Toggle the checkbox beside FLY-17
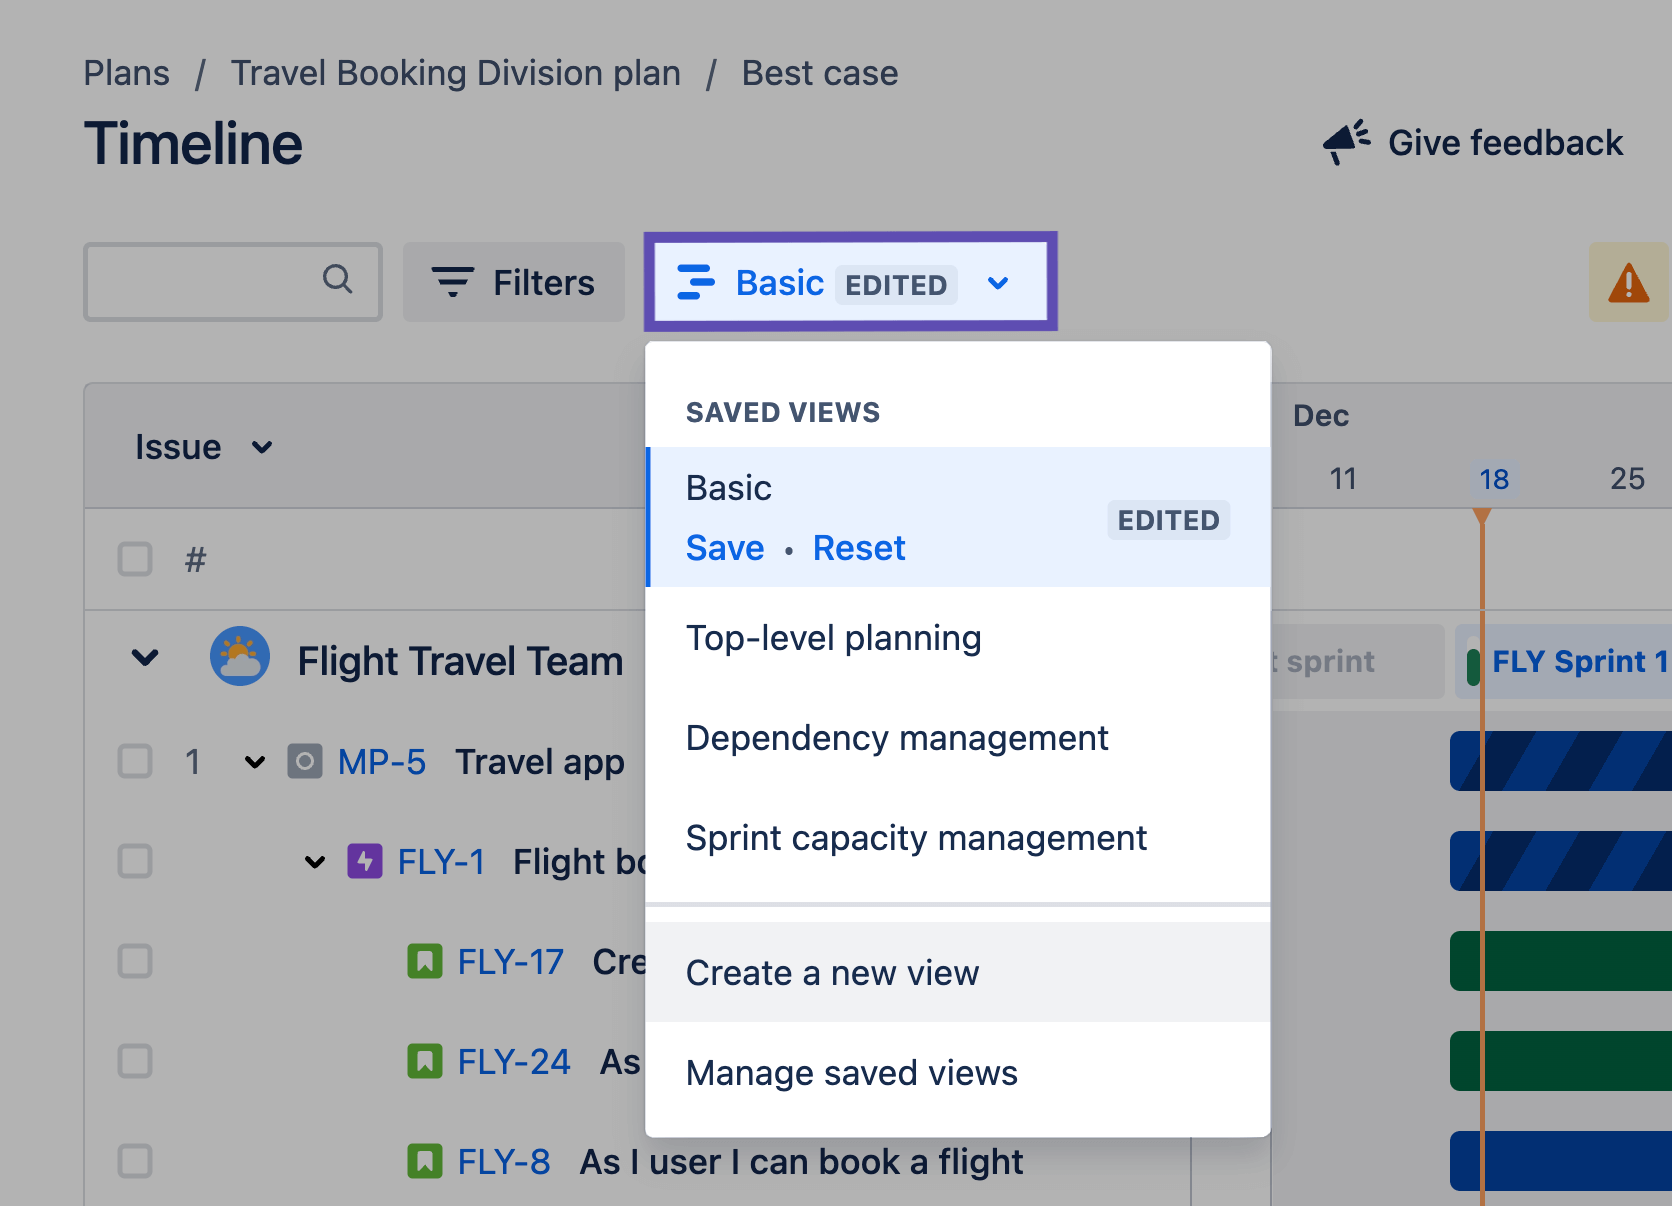The height and width of the screenshot is (1206, 1672). tap(134, 961)
